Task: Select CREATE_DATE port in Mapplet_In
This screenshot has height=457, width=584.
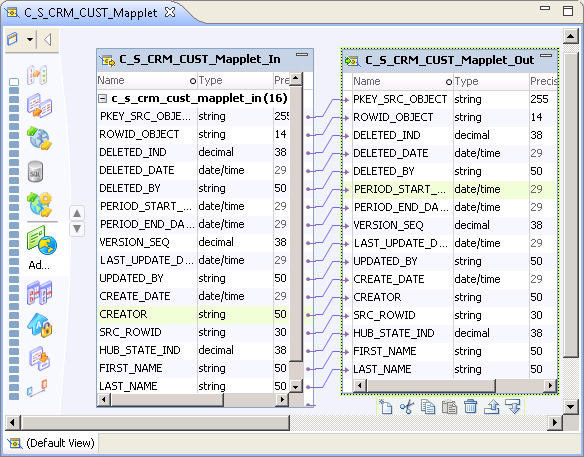Action: [x=193, y=296]
